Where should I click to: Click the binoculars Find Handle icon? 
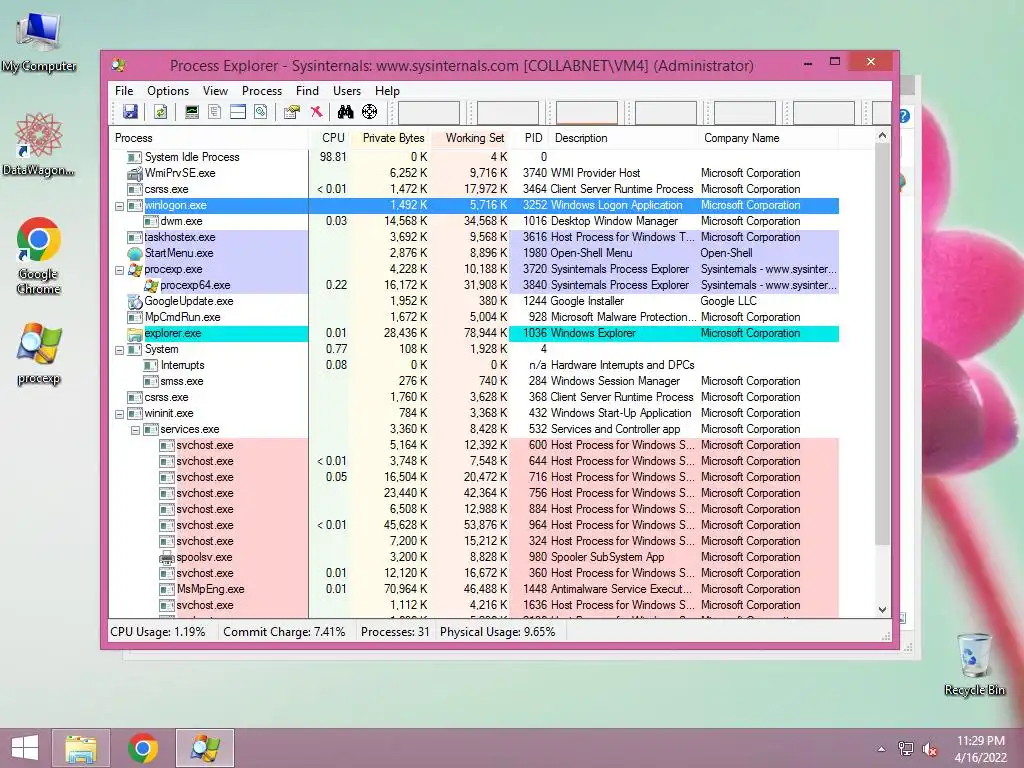point(345,112)
